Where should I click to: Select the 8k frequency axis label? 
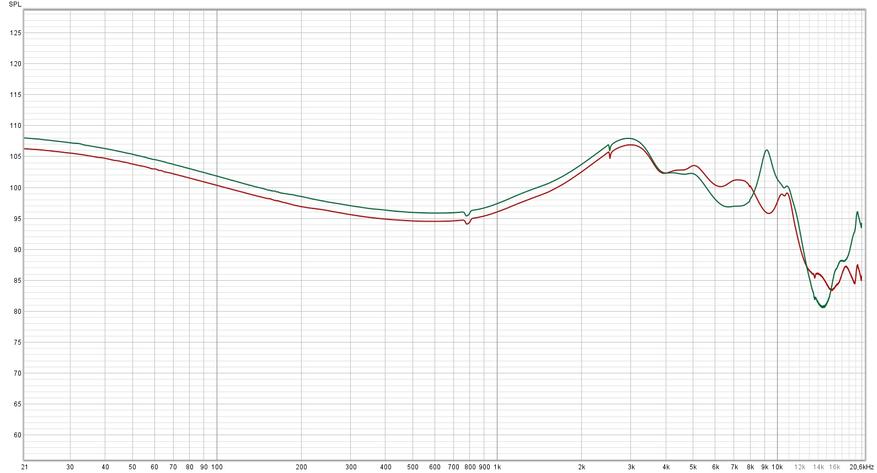(x=751, y=467)
